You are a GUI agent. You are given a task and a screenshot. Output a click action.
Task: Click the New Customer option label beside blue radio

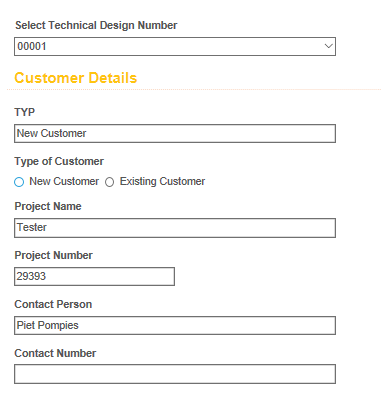64,181
